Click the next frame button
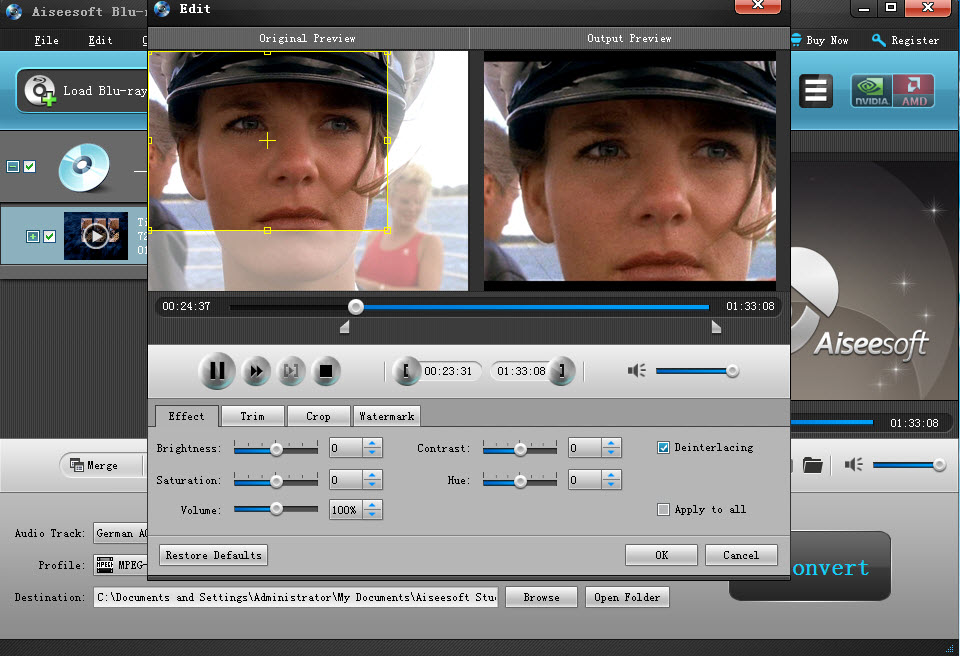 point(291,371)
